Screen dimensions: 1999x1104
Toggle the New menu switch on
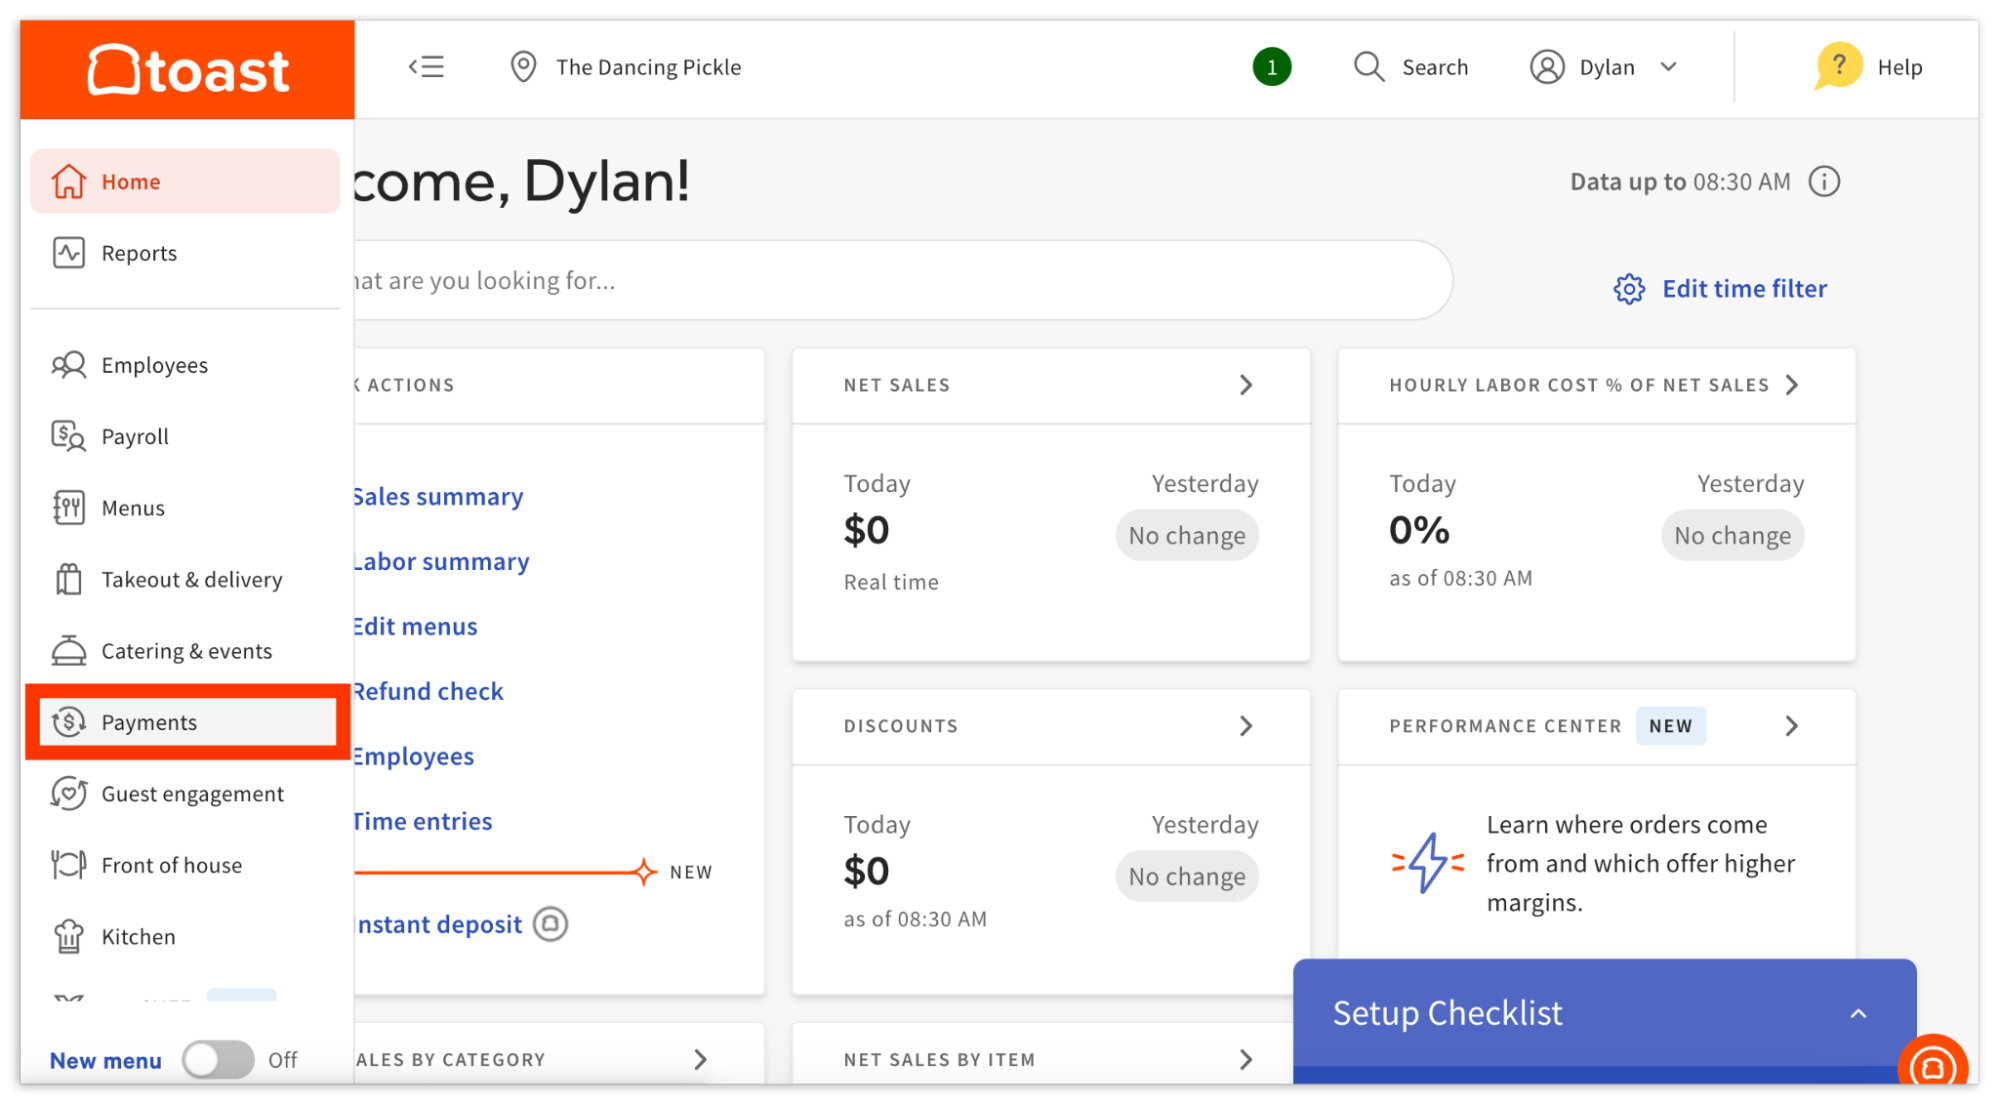coord(219,1060)
